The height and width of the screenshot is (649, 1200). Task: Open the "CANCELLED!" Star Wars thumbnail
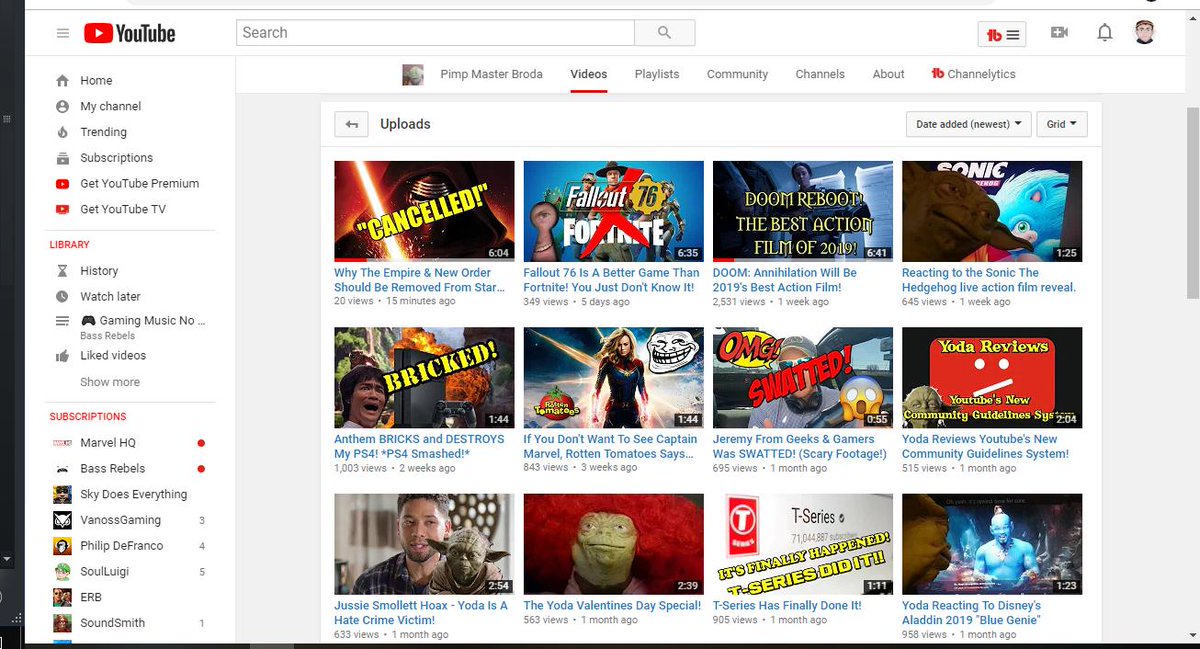424,211
